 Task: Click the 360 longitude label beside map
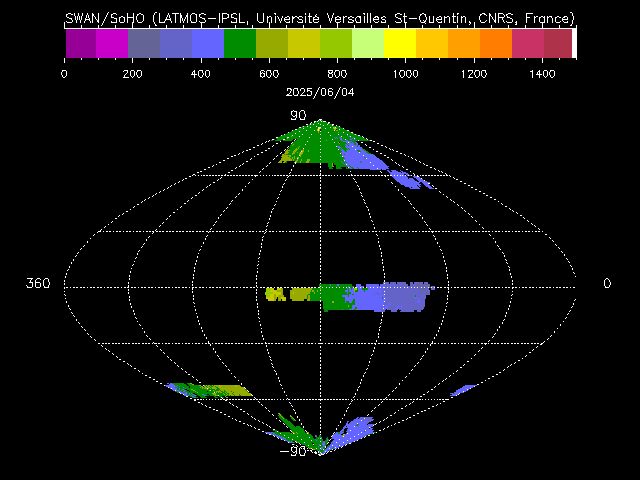pyautogui.click(x=38, y=283)
